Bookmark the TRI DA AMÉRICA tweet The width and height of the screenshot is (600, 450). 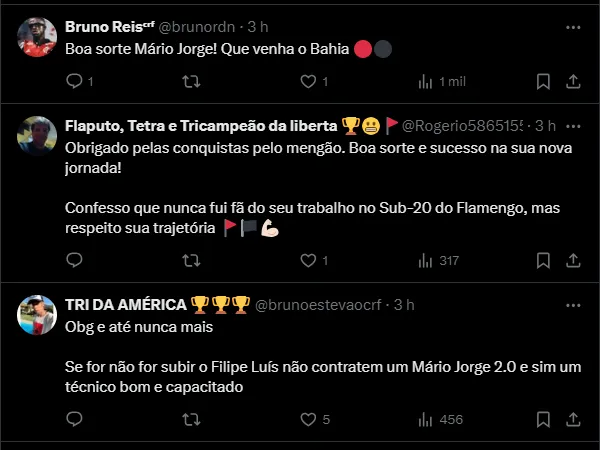click(x=543, y=419)
